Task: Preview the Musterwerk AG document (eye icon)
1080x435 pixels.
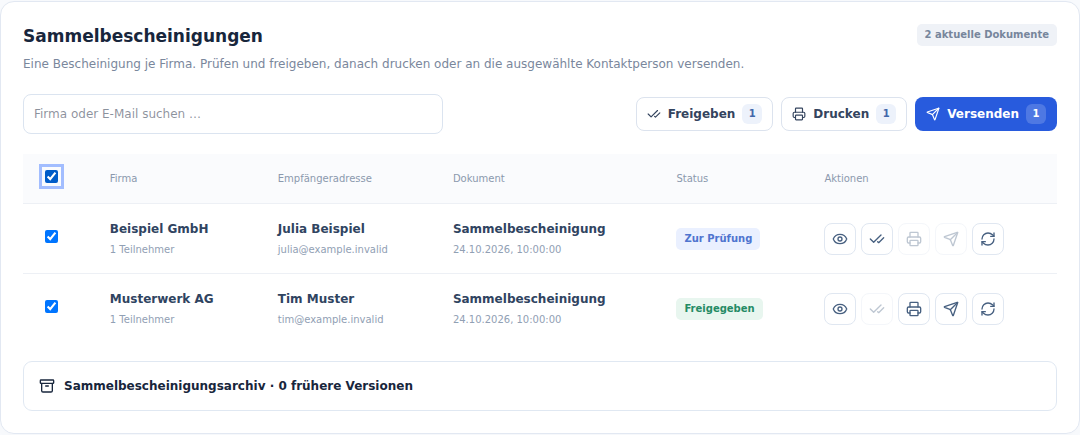Action: pyautogui.click(x=840, y=309)
